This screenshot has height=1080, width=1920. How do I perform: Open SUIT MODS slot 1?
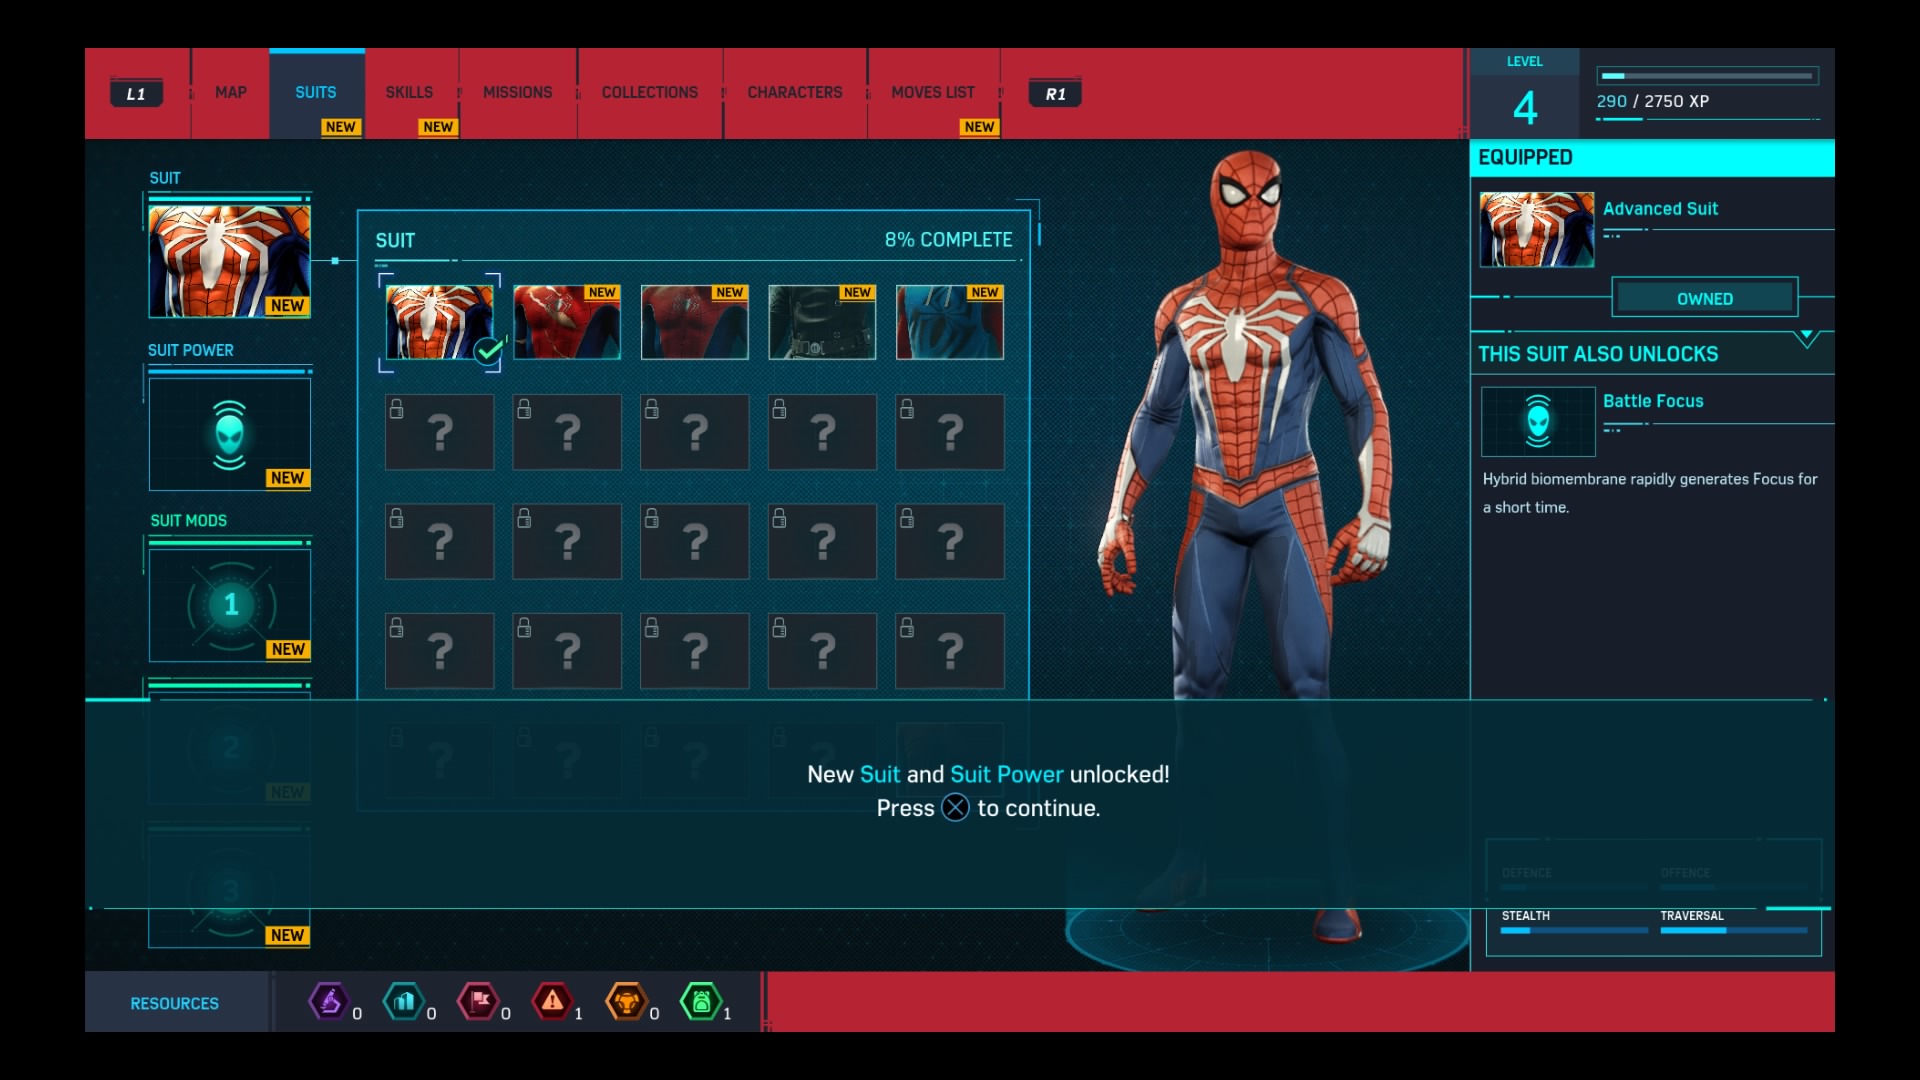(230, 605)
